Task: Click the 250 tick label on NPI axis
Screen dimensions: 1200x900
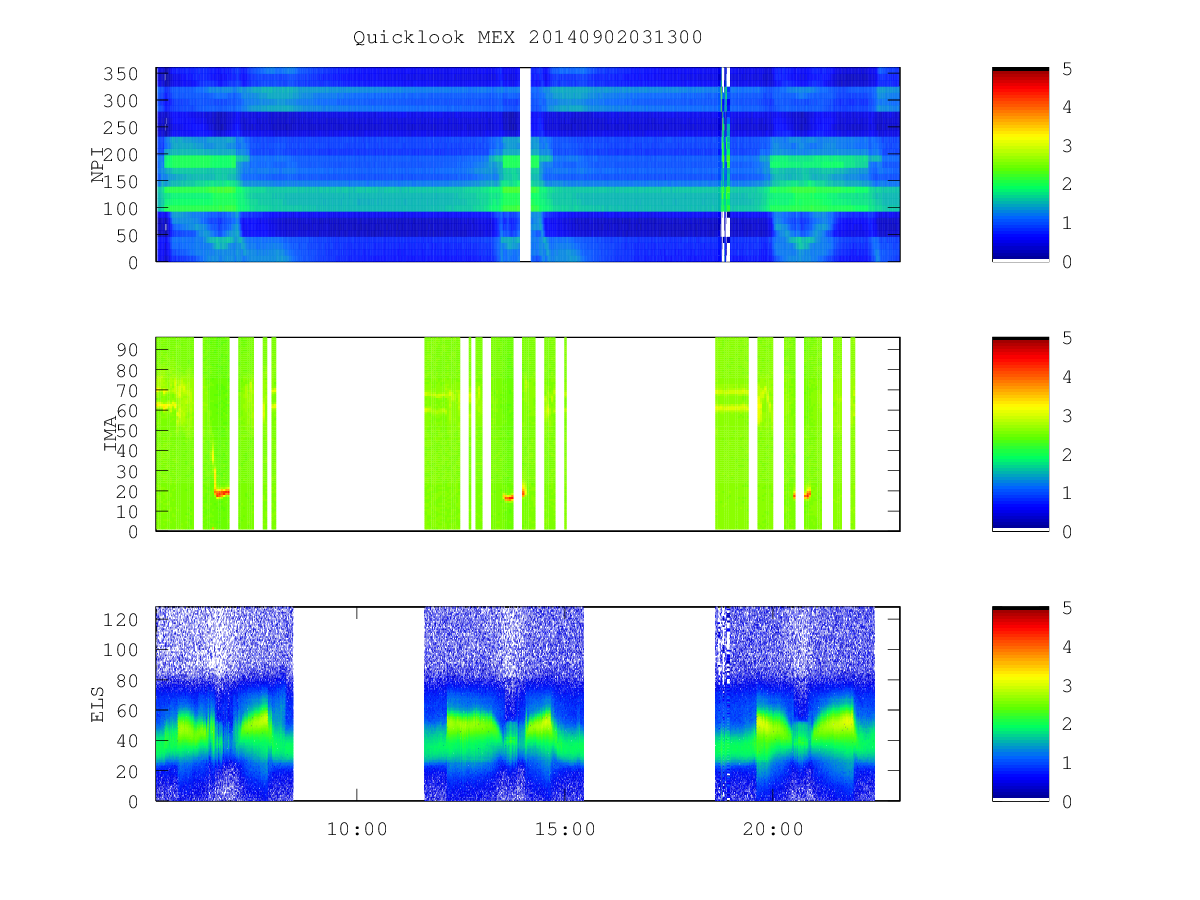Action: 121,128
